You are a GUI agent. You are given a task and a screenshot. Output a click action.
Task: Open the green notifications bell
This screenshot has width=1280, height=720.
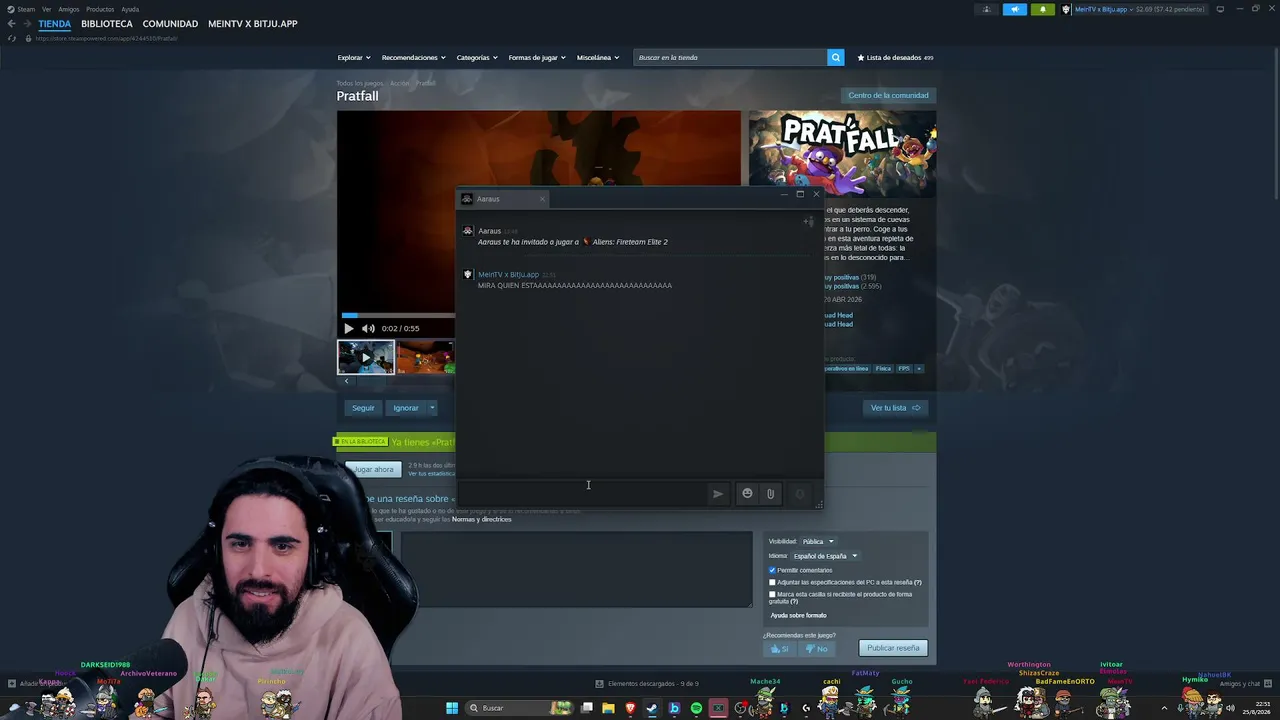tap(1042, 9)
